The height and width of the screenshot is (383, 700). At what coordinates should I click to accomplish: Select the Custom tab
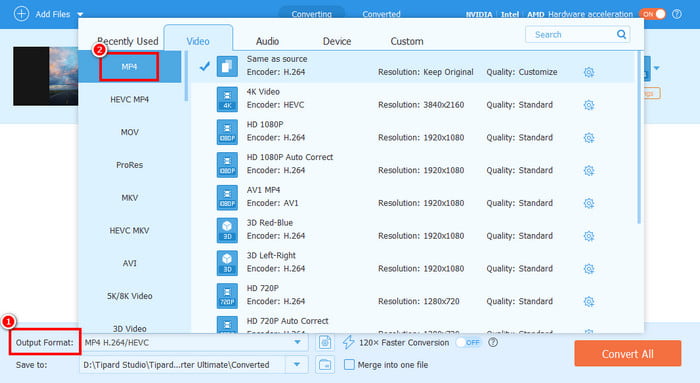(x=407, y=41)
